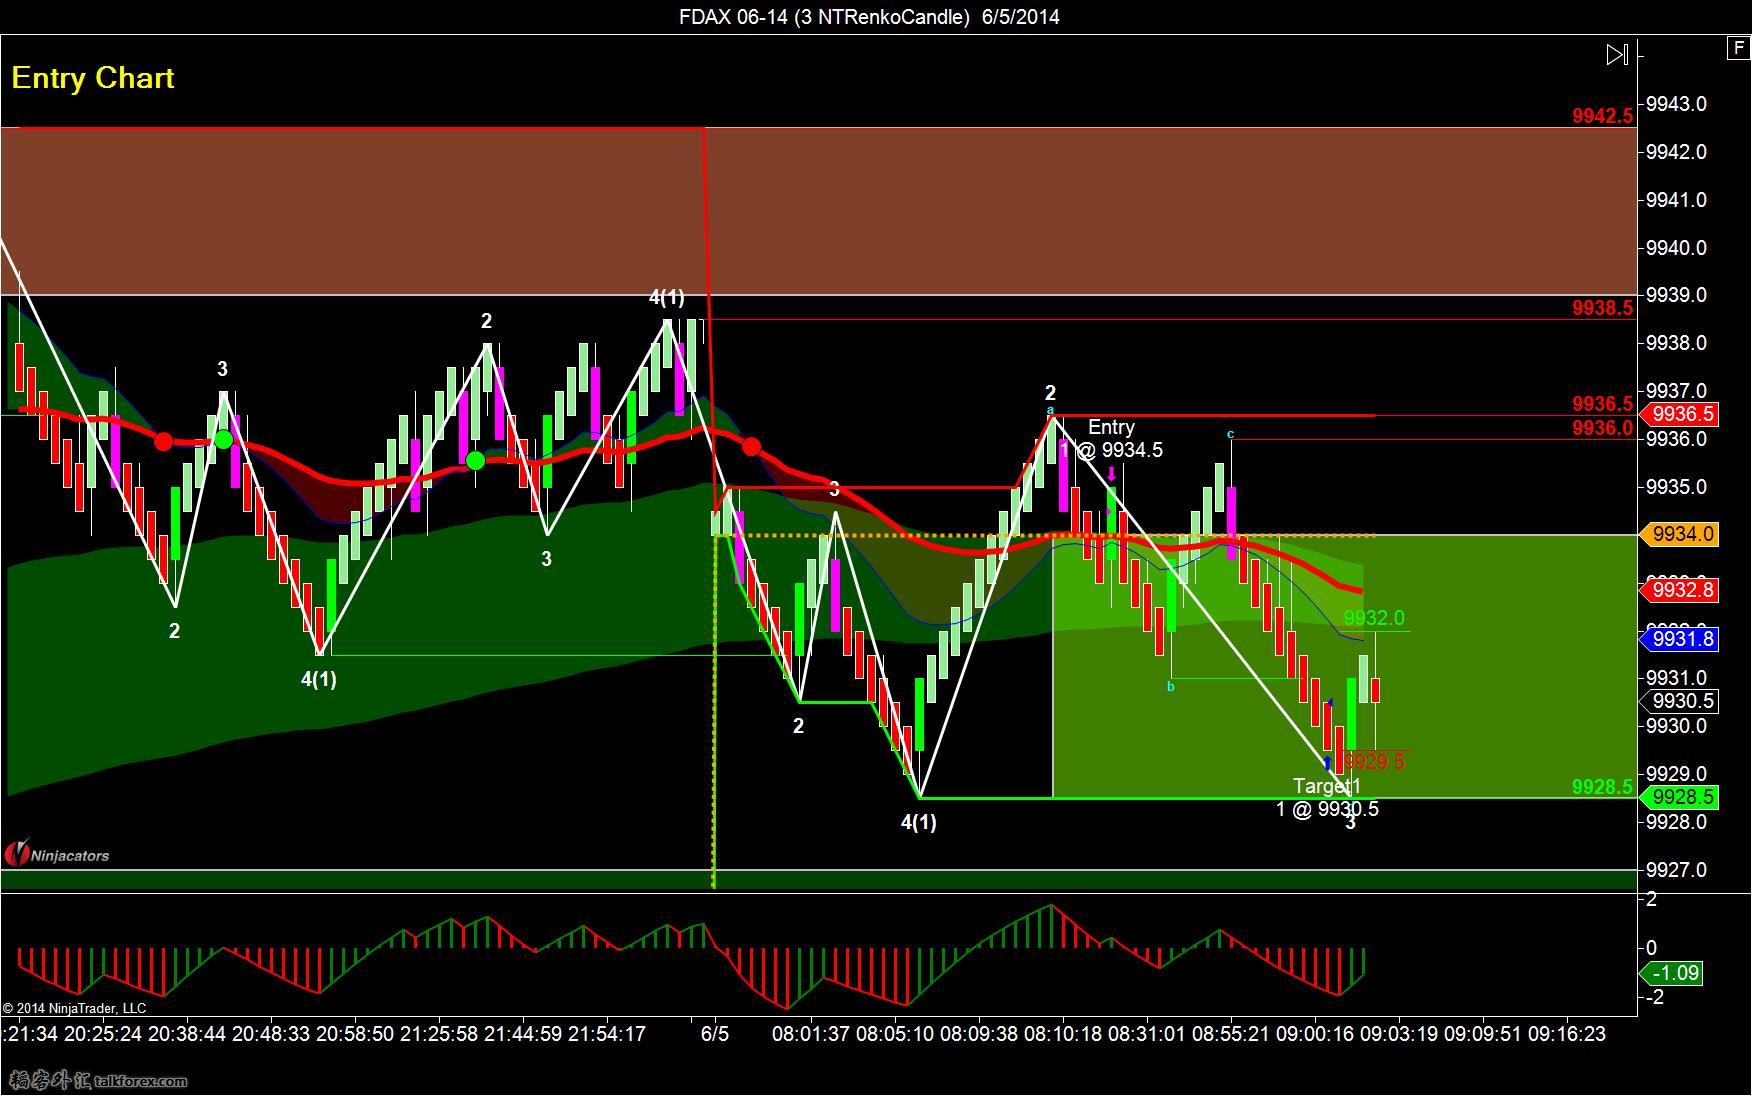Click the 9940.0 price axis label
Image resolution: width=1752 pixels, height=1096 pixels.
(x=1676, y=248)
